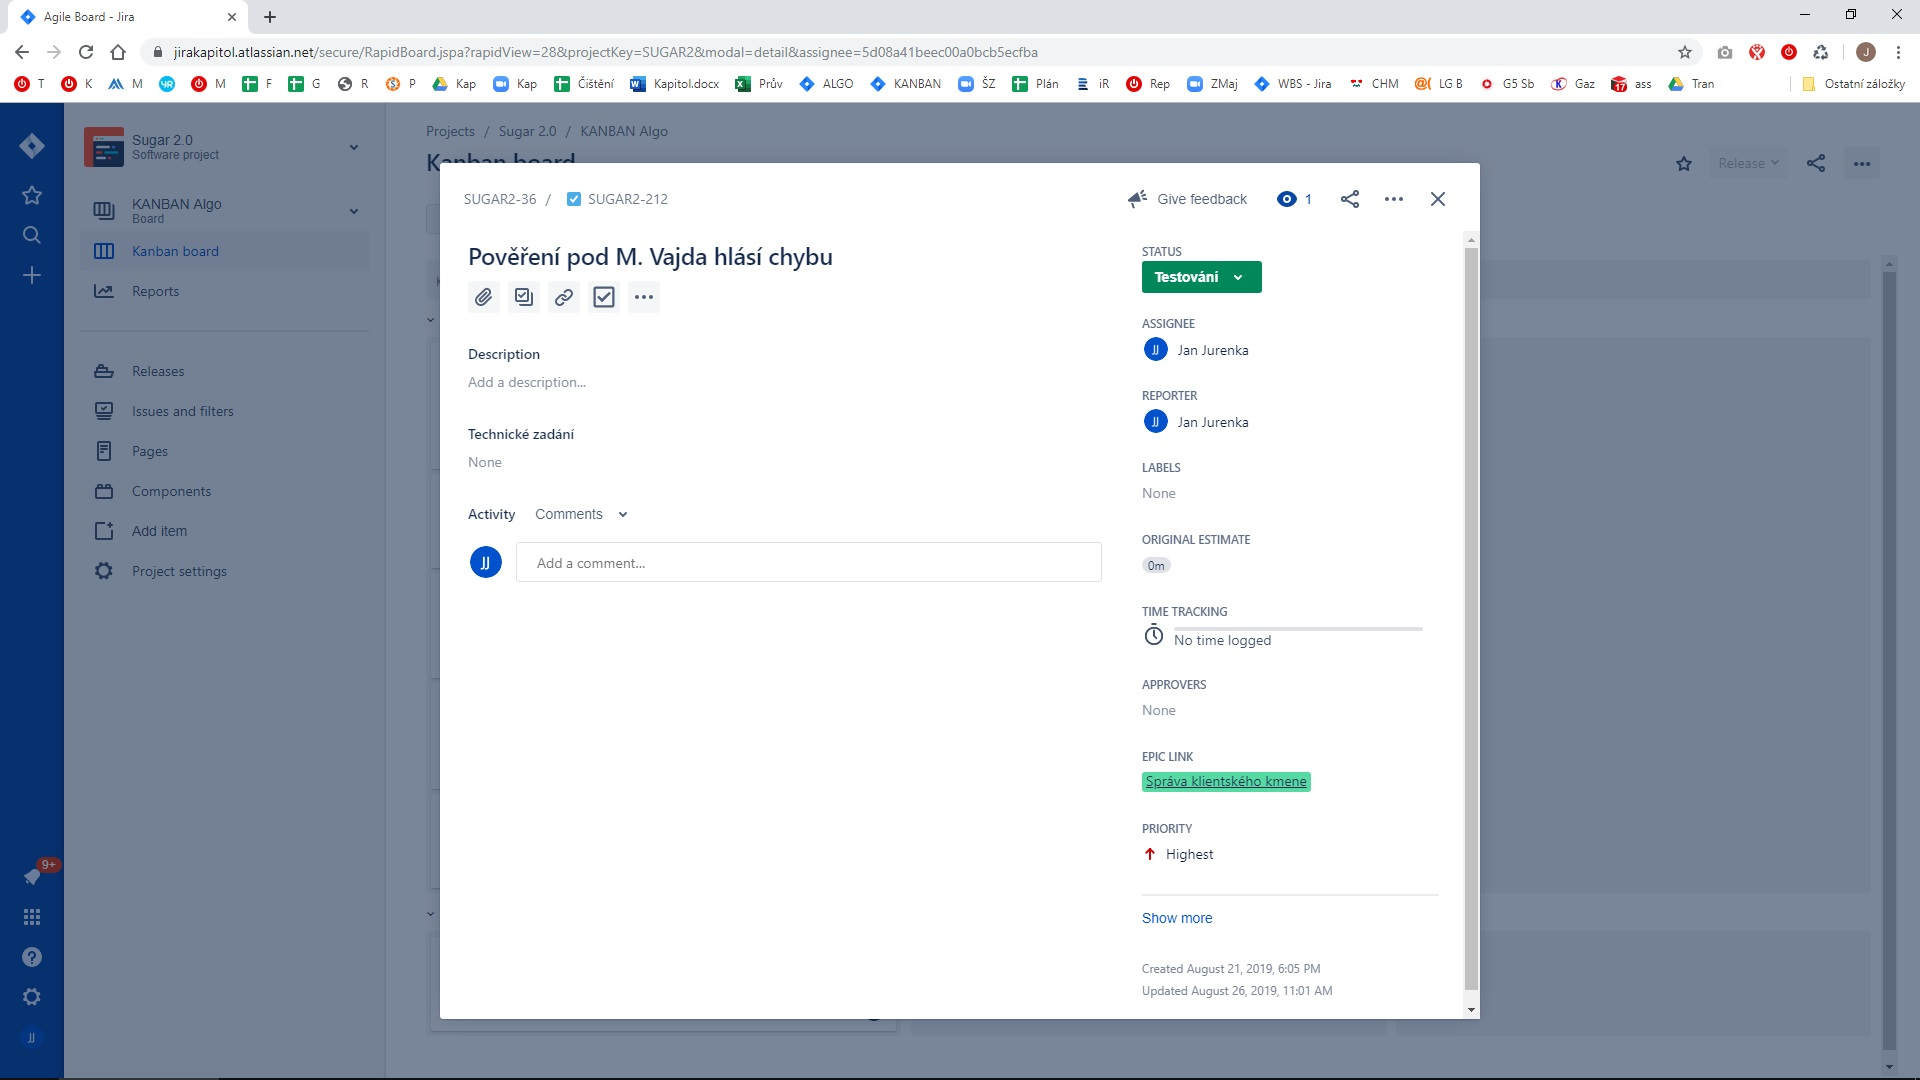1920x1080 pixels.
Task: Bookmark this page with star icon
Action: click(x=1685, y=52)
